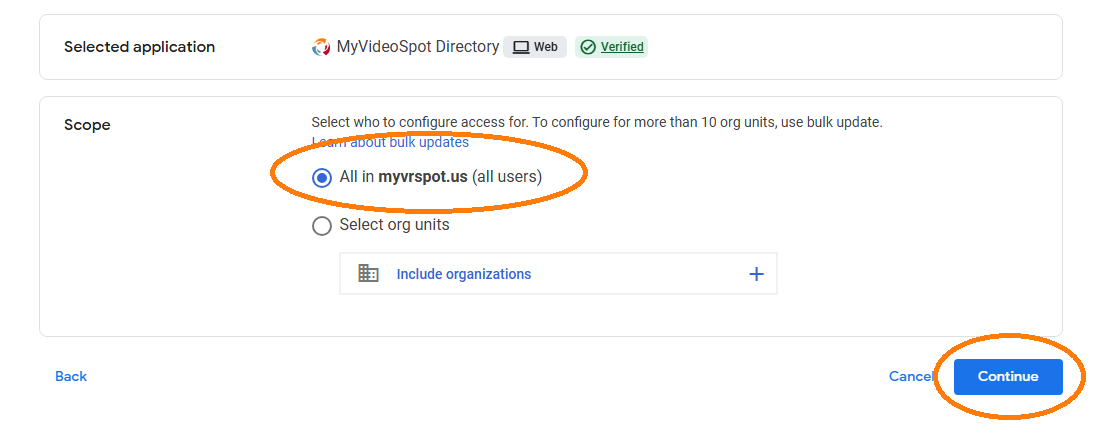Open Learn about bulk updates link

(390, 142)
